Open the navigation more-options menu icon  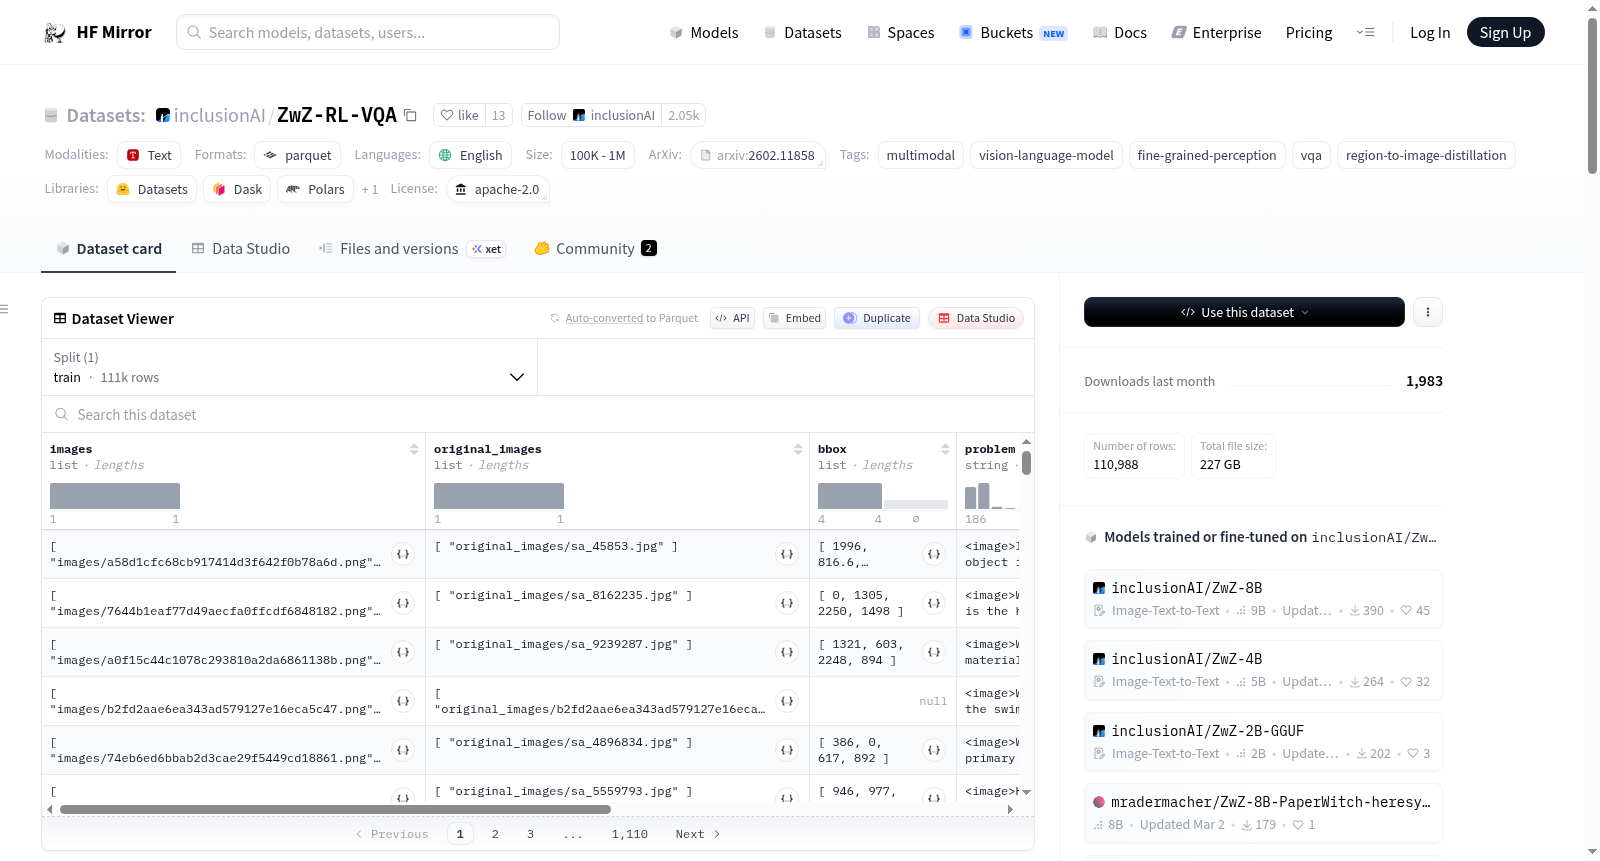click(1365, 33)
